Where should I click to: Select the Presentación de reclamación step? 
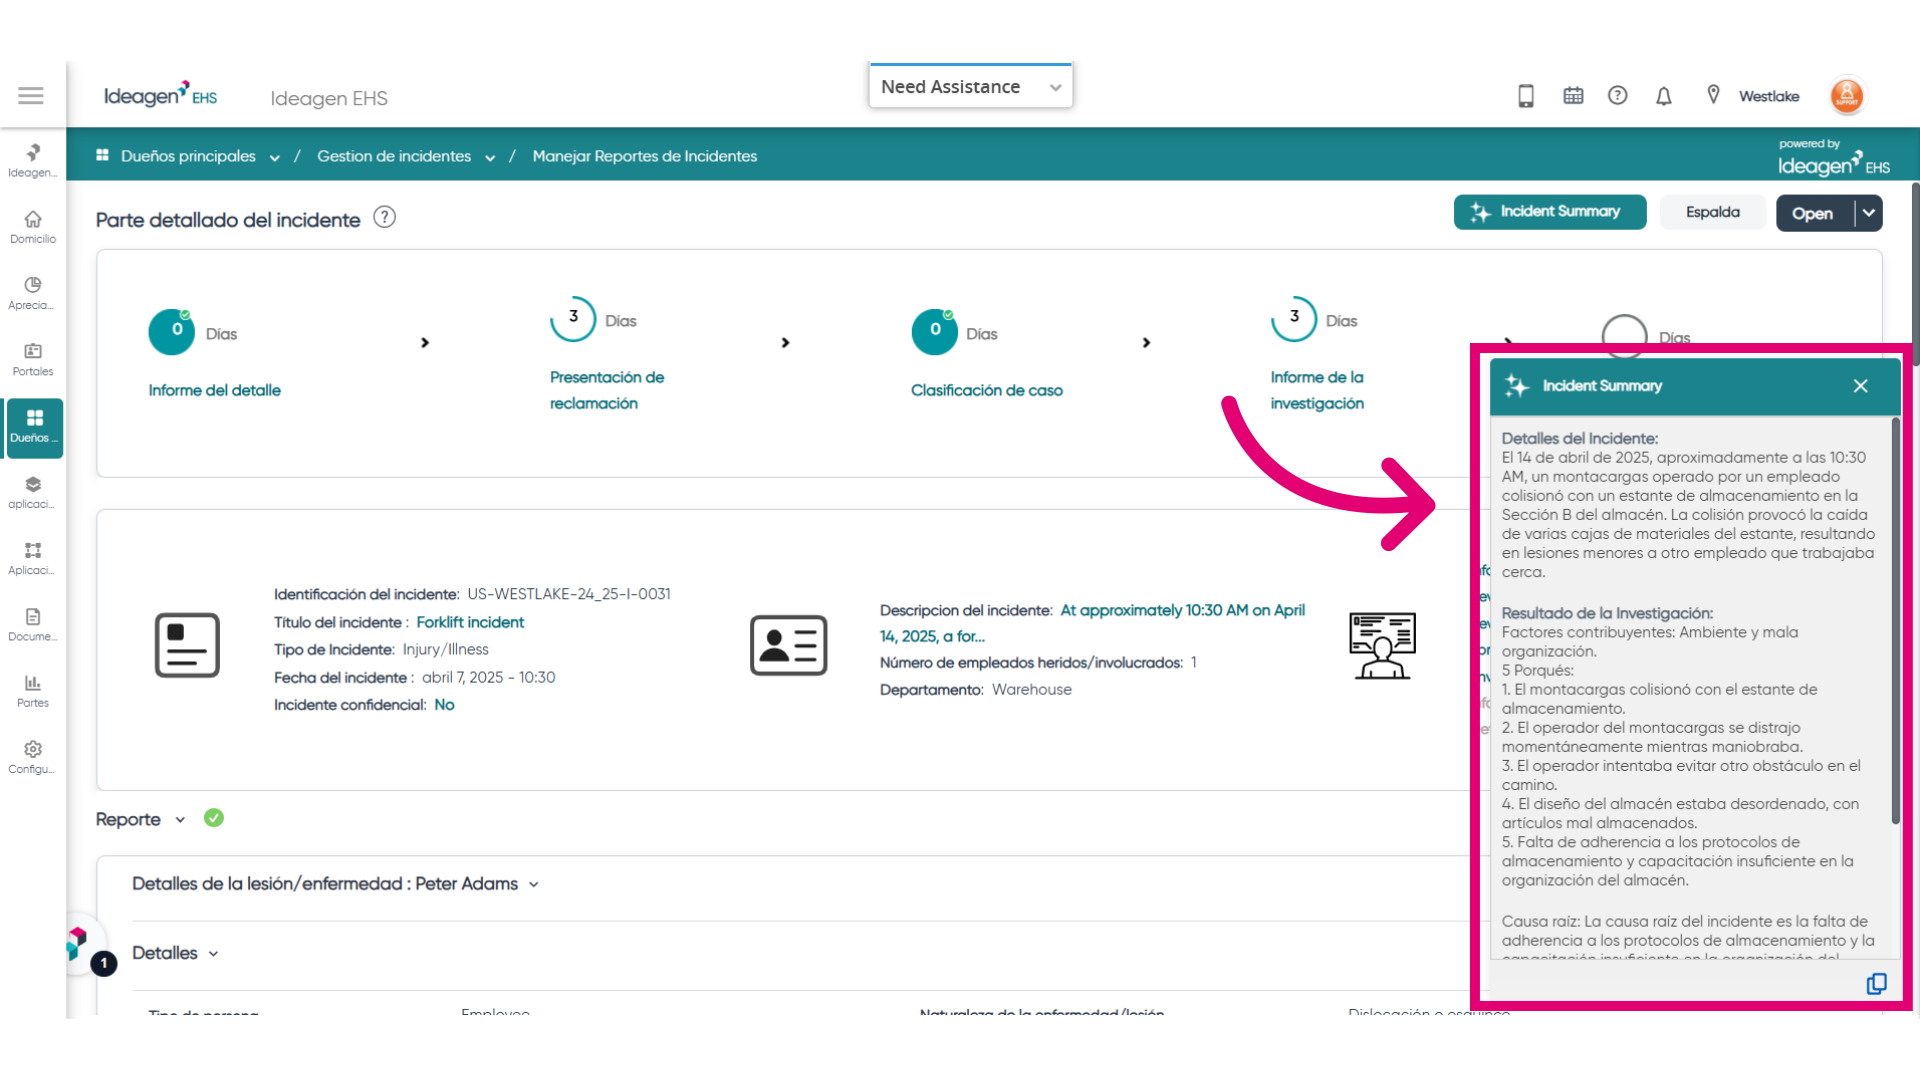click(607, 390)
